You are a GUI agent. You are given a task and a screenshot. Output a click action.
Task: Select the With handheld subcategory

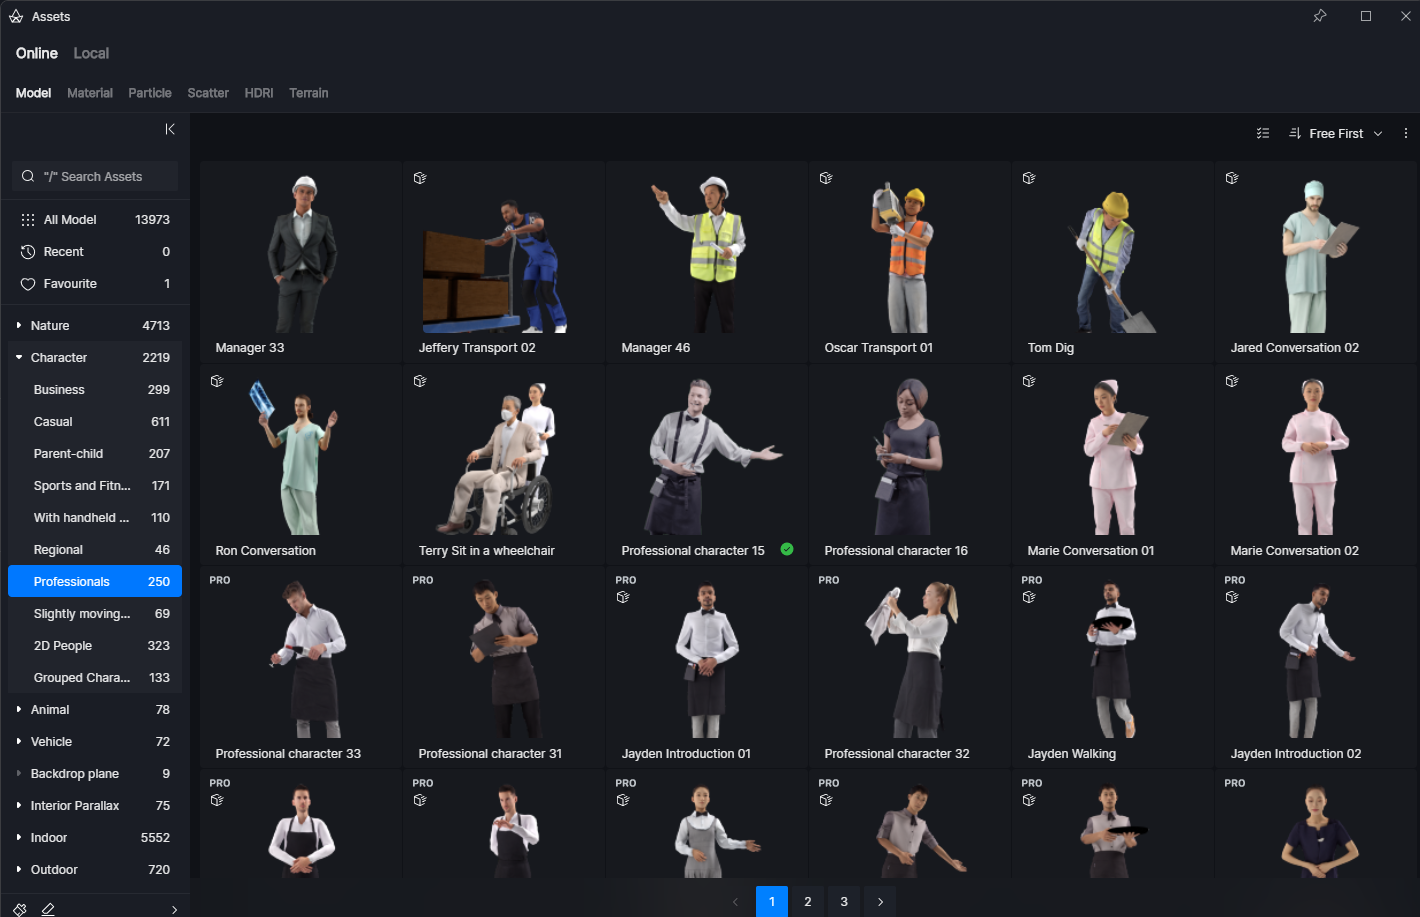95,517
